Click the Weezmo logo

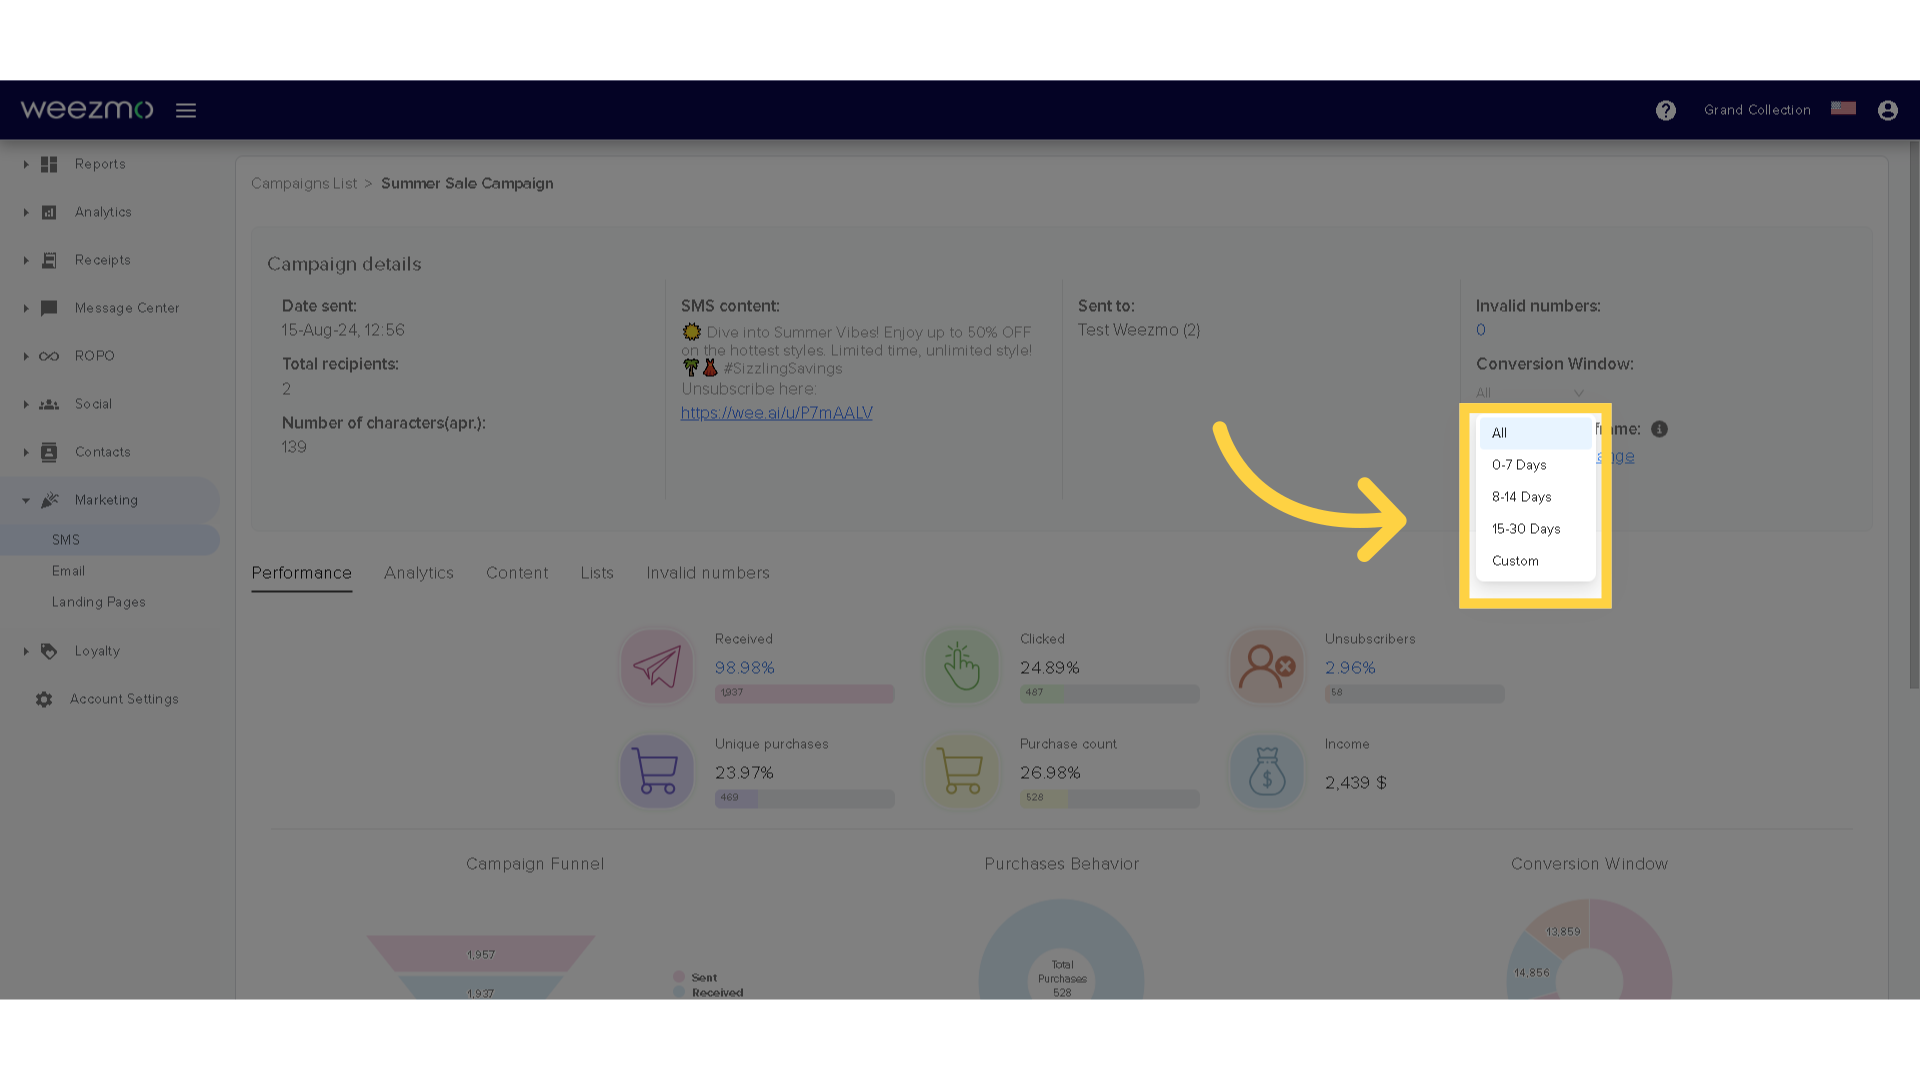(87, 109)
